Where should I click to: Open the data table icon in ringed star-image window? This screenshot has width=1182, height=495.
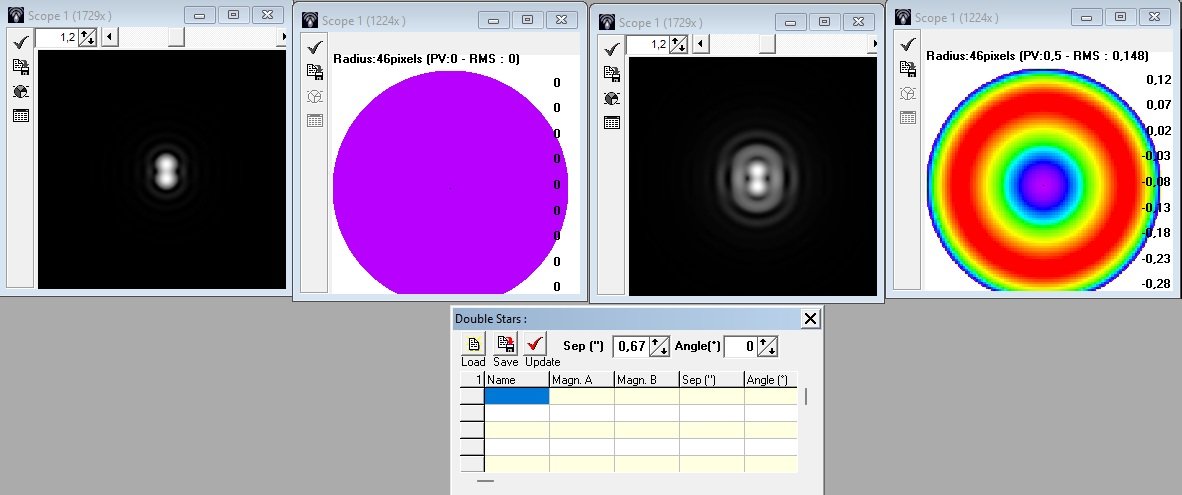(x=612, y=122)
